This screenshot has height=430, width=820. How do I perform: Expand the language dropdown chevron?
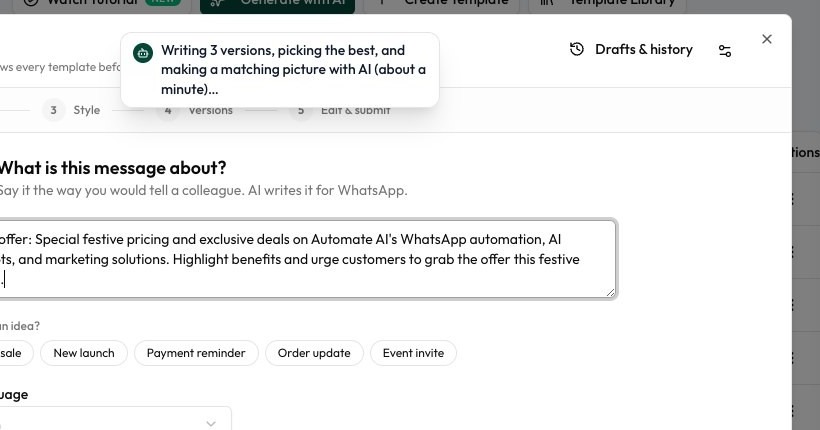coord(211,423)
